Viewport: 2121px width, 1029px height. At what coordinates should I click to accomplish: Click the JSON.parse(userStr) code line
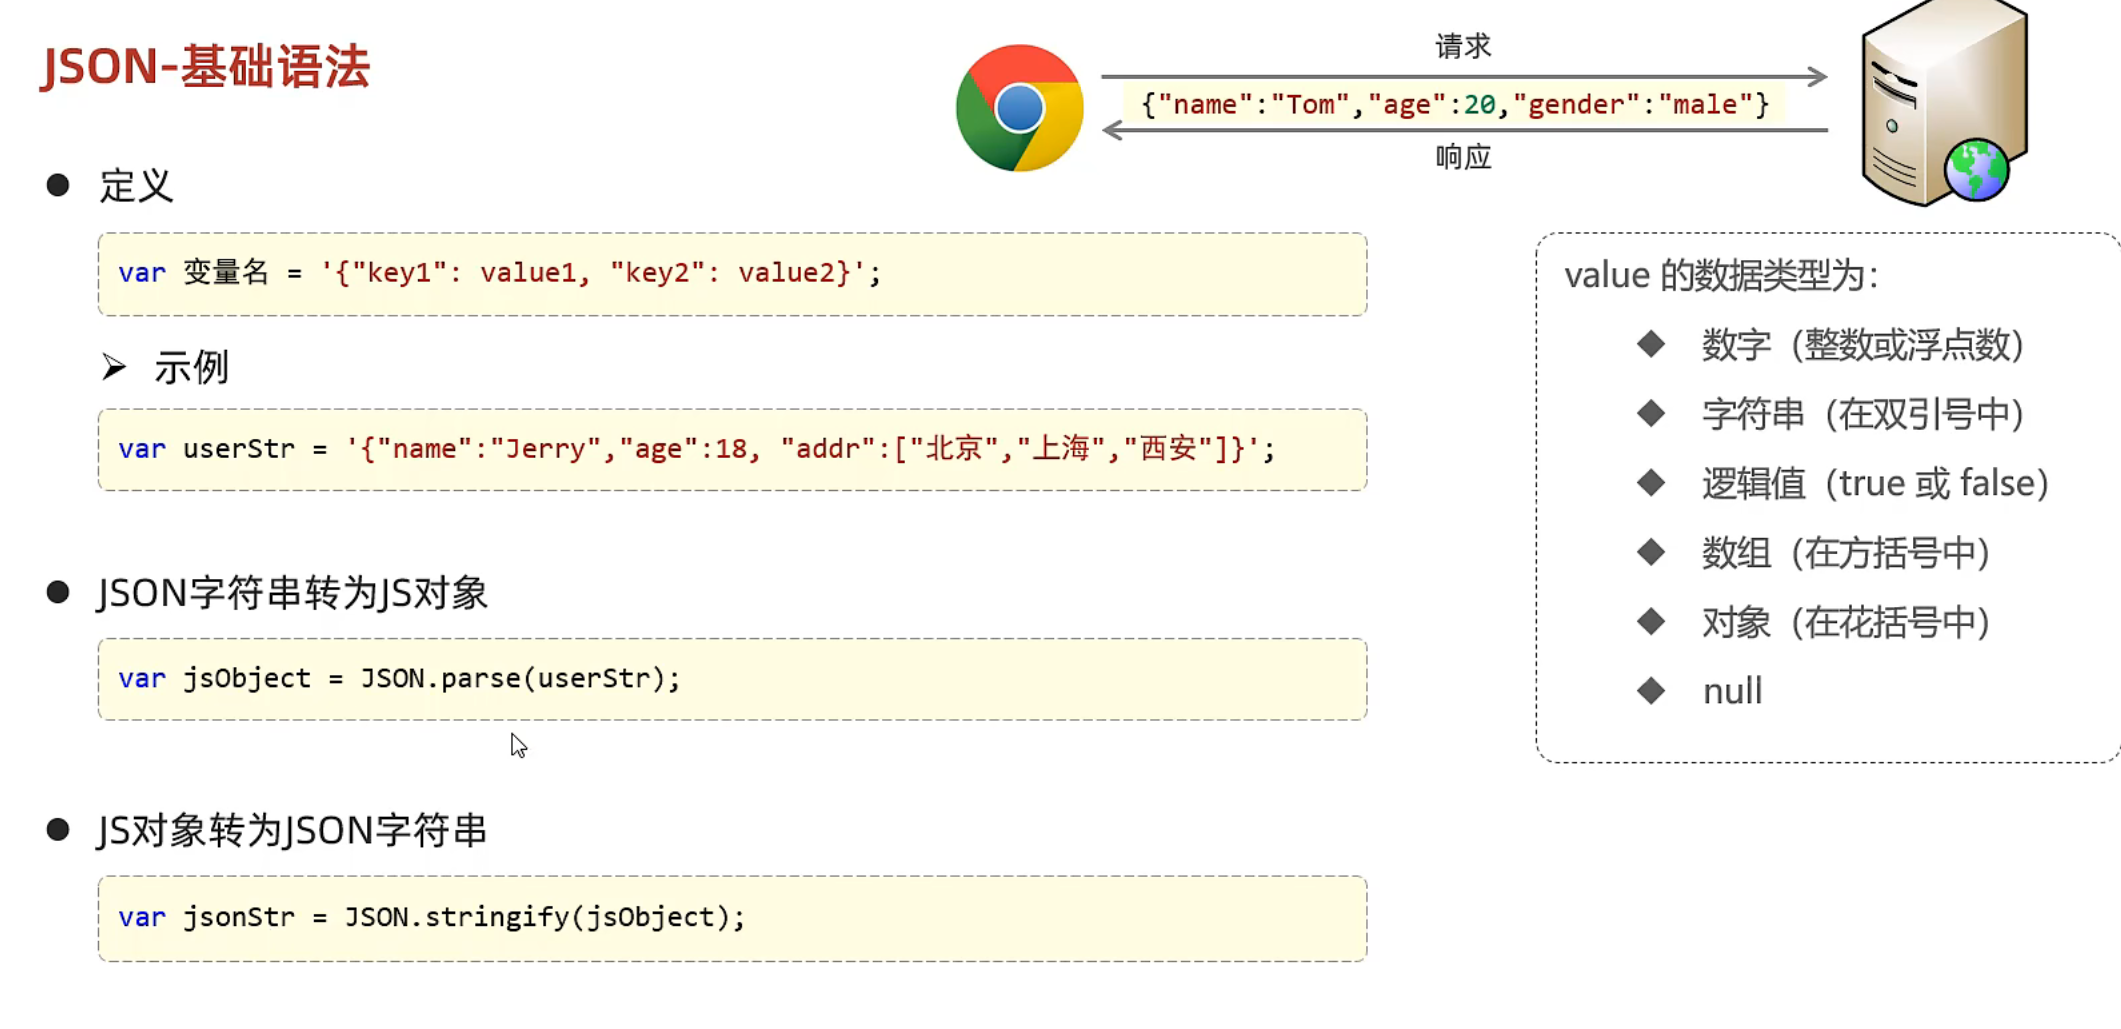point(399,678)
